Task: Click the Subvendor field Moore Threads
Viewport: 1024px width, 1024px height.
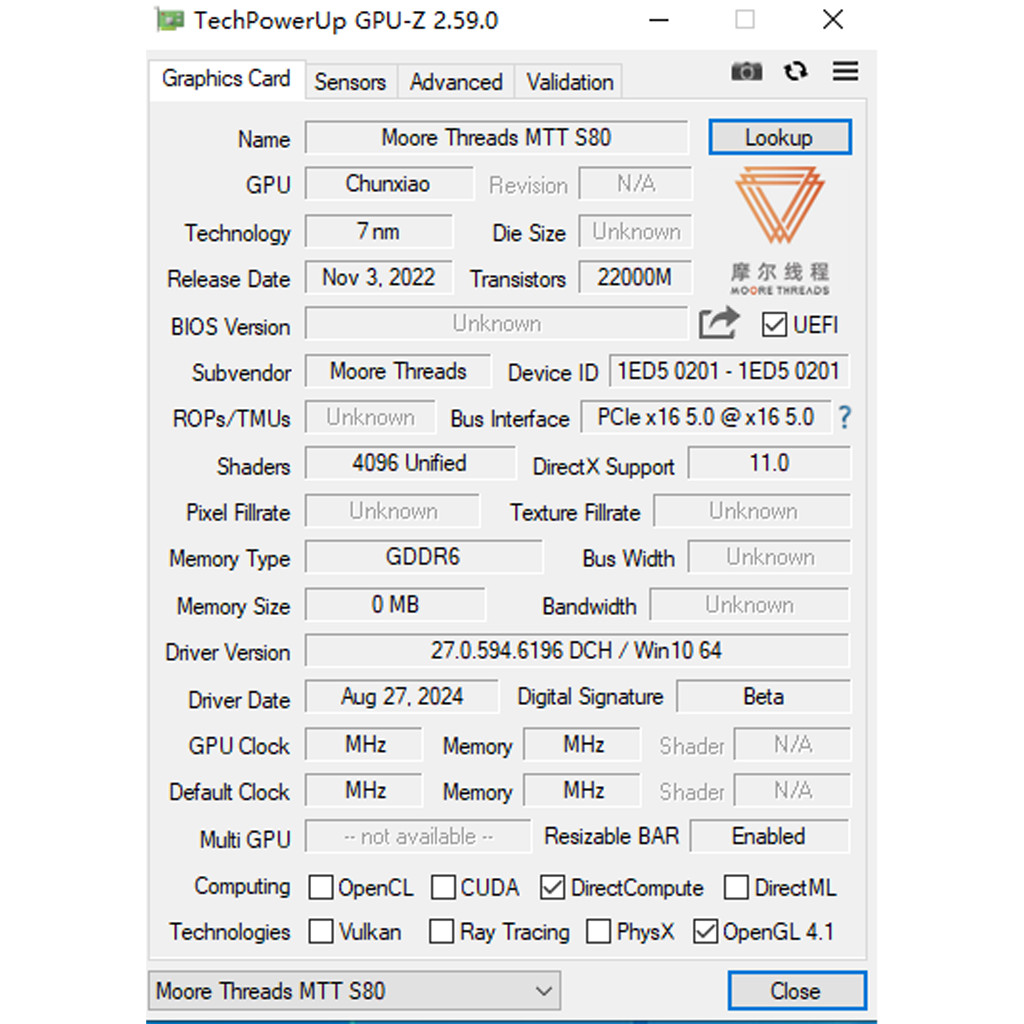Action: (398, 371)
